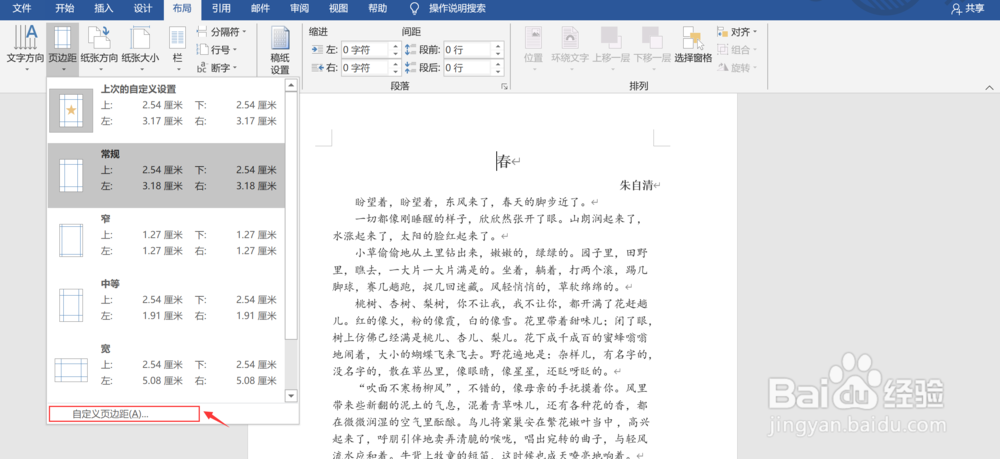Select Last Custom Setting (上次的自定义设置) margins
1000x459 pixels.
pyautogui.click(x=166, y=110)
